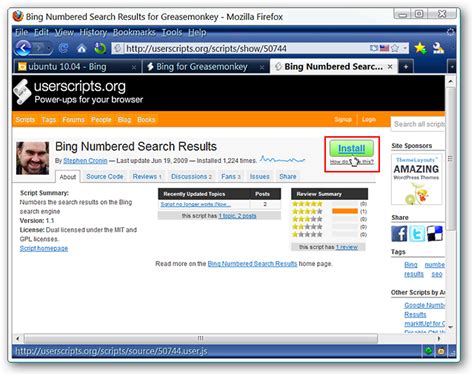Open the Bookmarks menu
Screen dimensions: 474x376
click(134, 32)
